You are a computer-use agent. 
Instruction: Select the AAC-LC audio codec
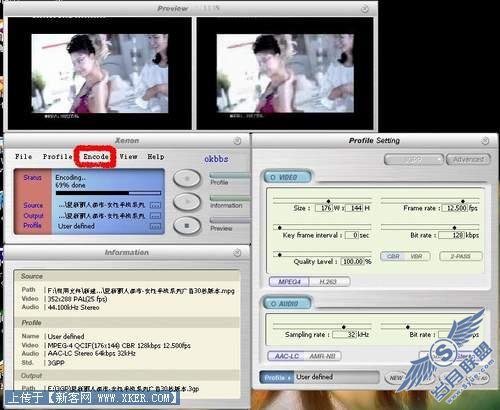[x=287, y=356]
